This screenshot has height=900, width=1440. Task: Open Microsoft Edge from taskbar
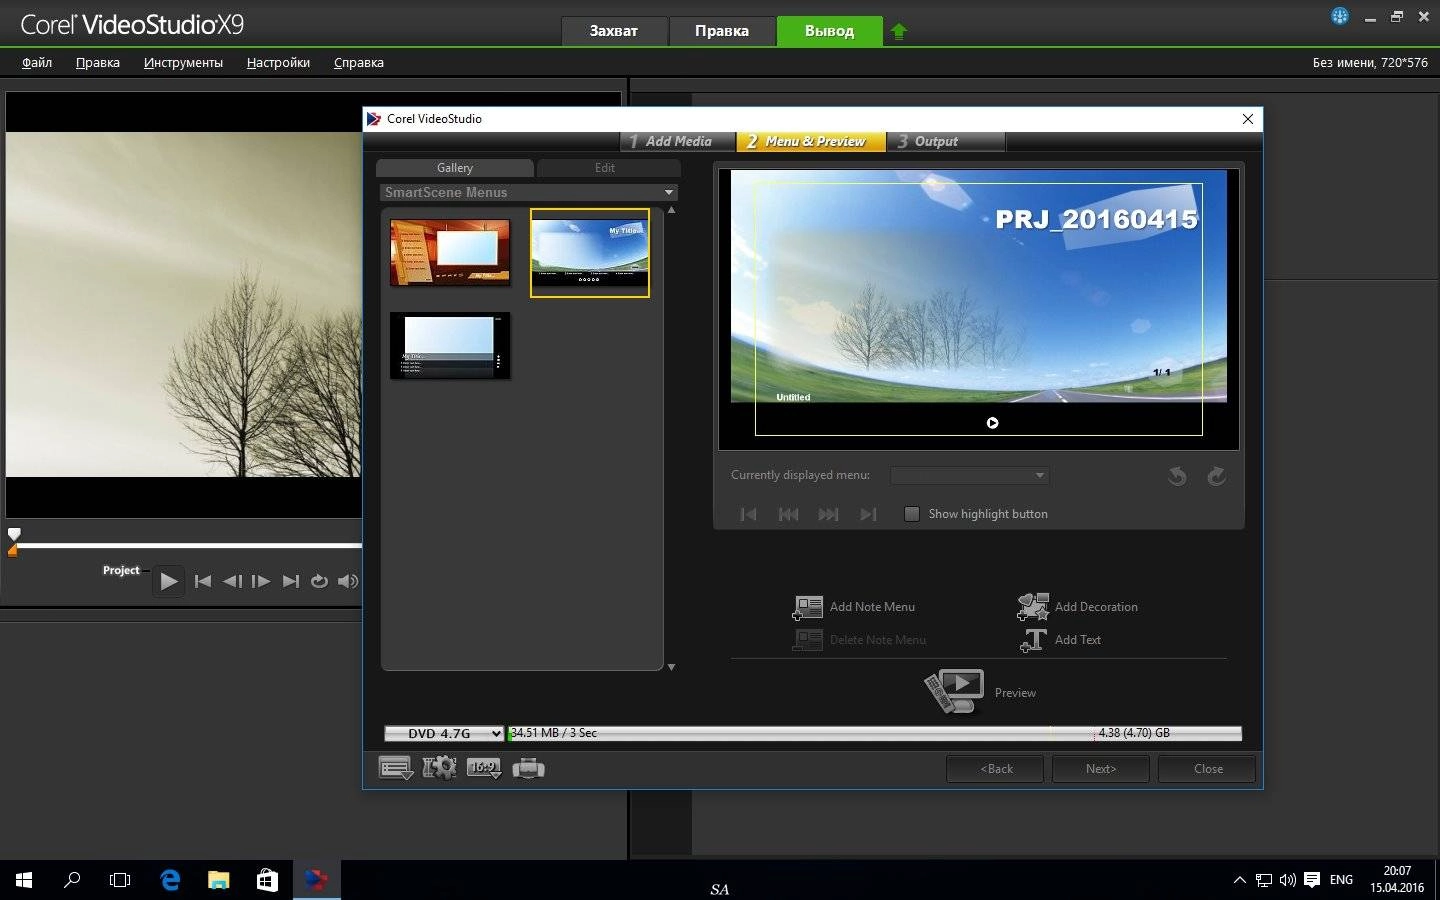(170, 880)
